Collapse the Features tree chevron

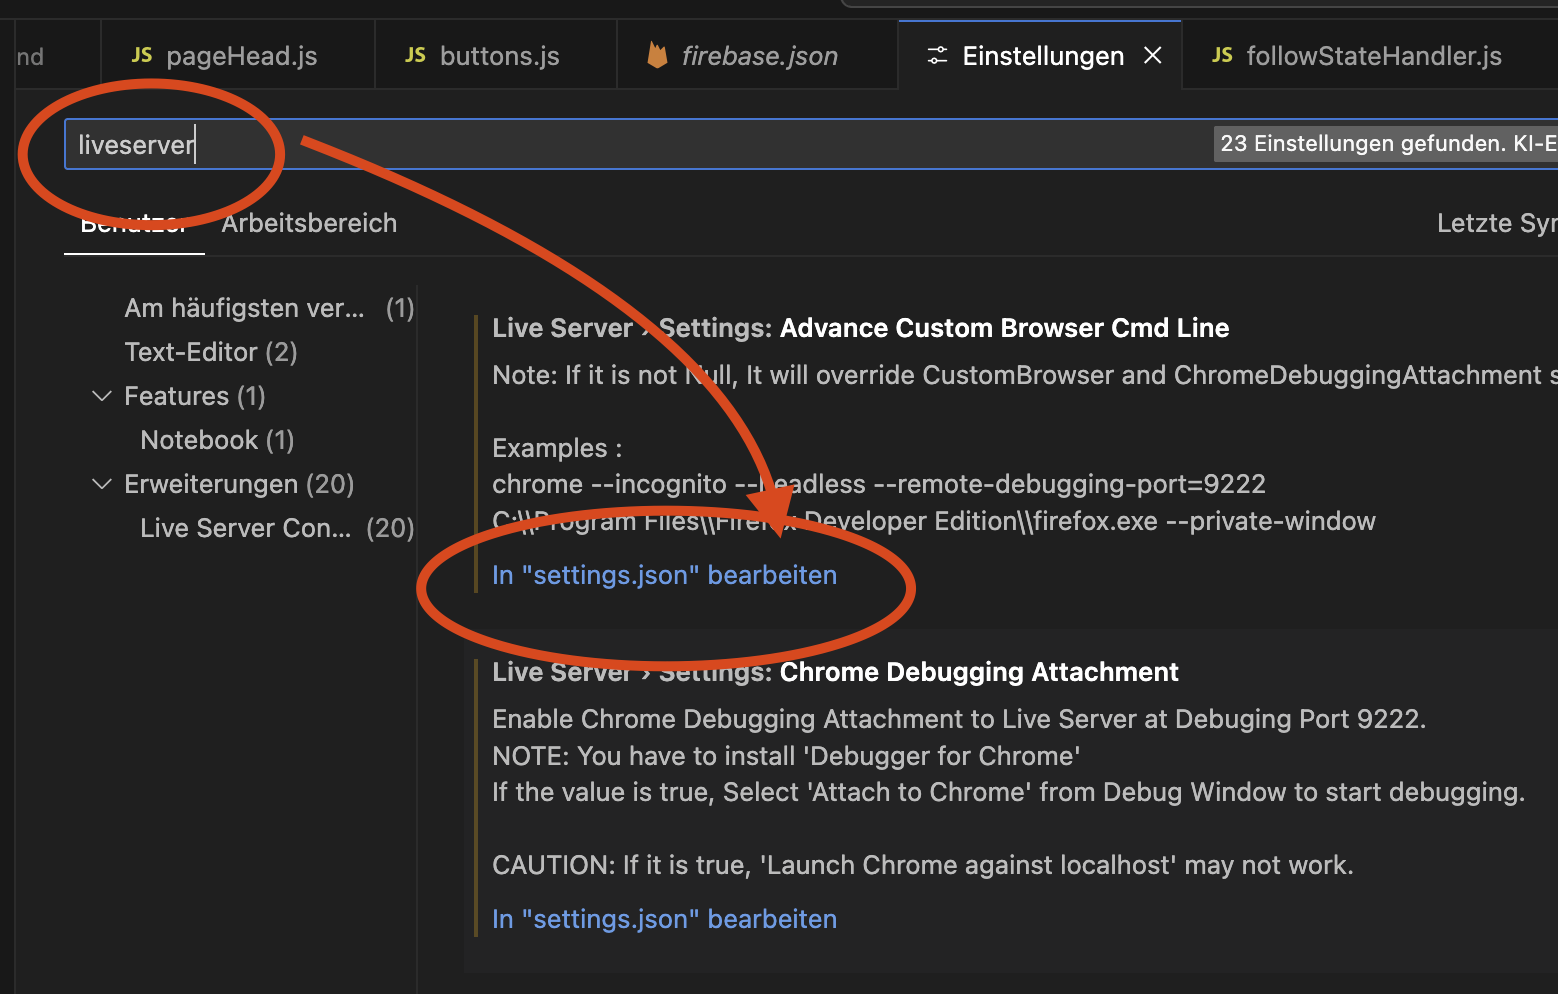(102, 396)
